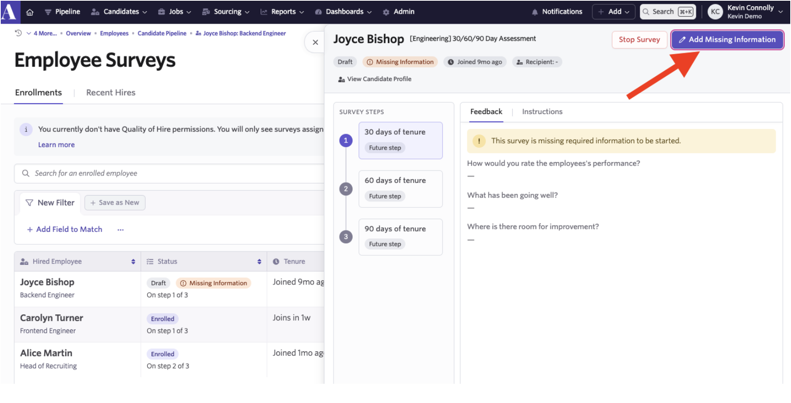Go to the Overview breadcrumb

(78, 33)
